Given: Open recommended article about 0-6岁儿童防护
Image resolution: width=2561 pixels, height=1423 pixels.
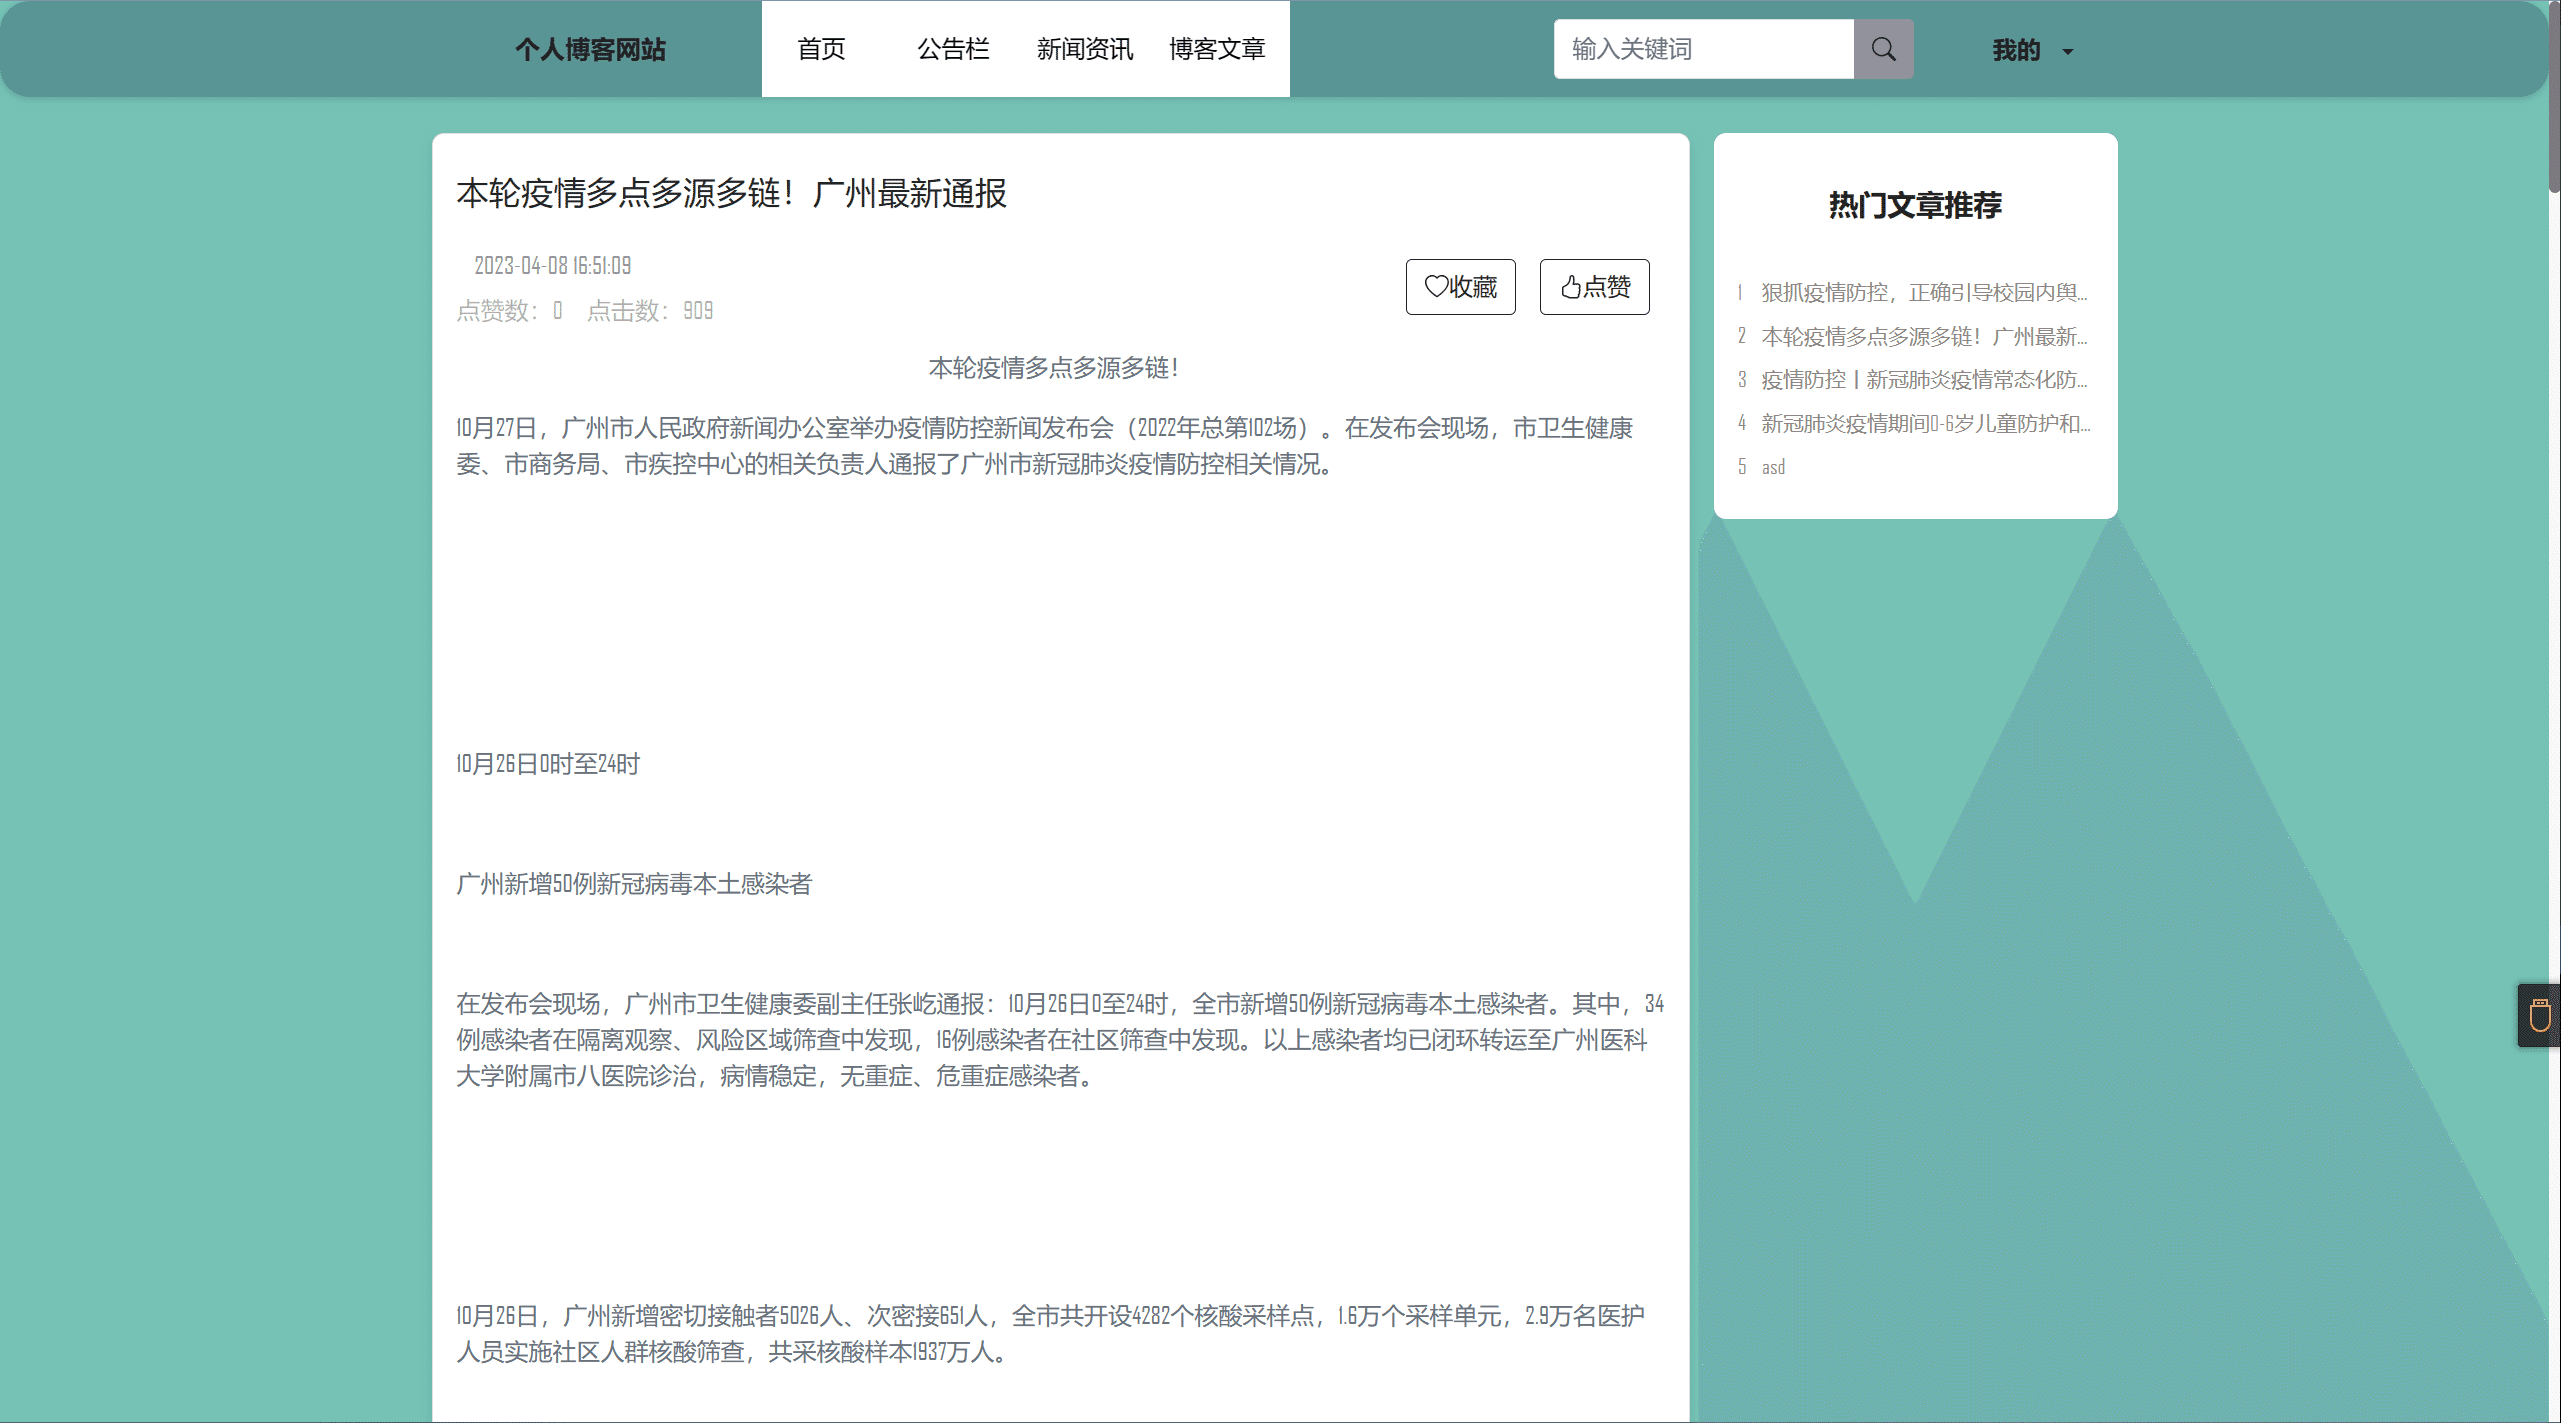Looking at the screenshot, I should 1925,423.
